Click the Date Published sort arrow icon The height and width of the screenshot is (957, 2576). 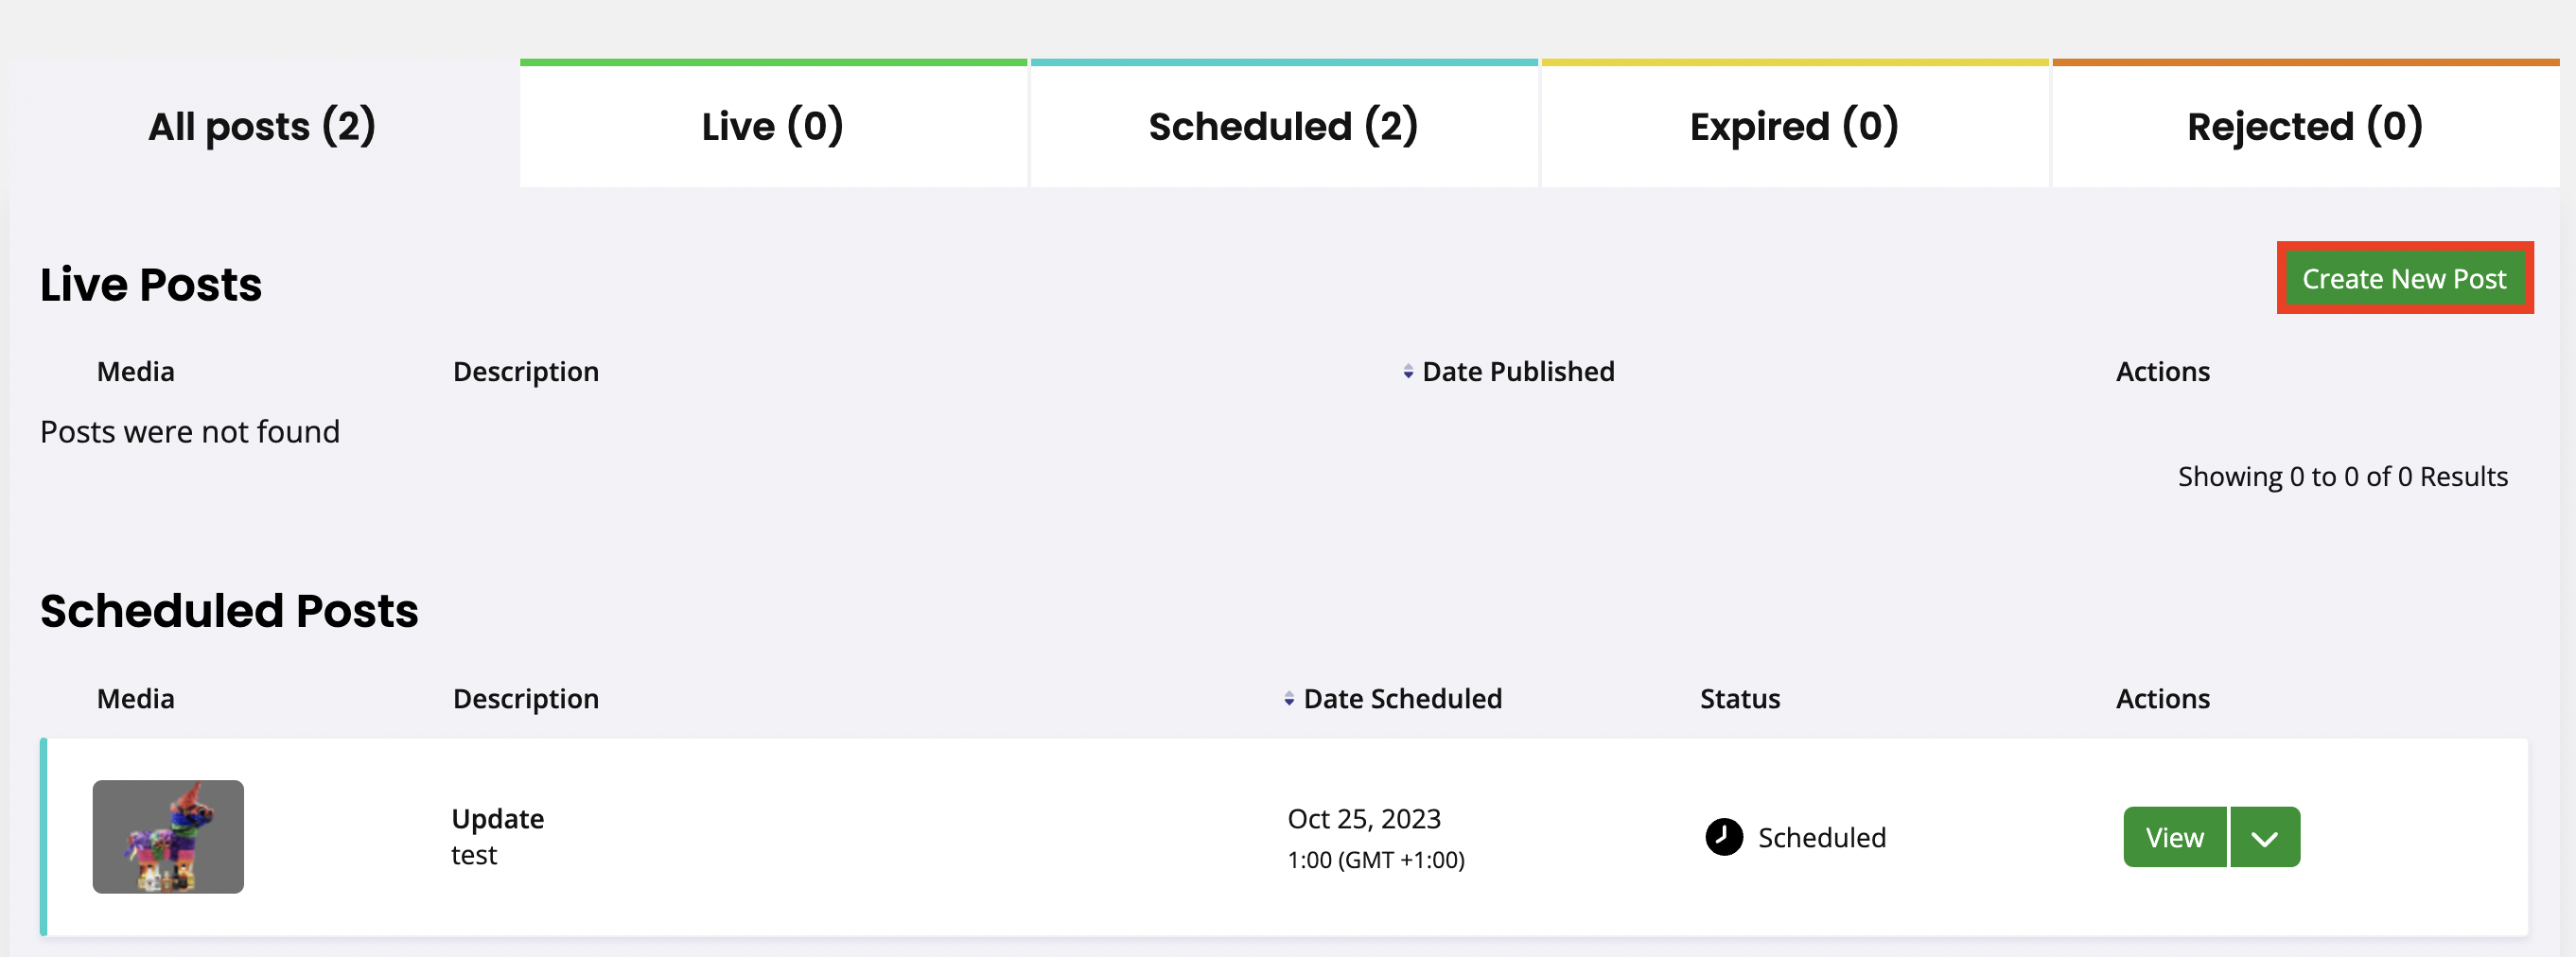1407,372
